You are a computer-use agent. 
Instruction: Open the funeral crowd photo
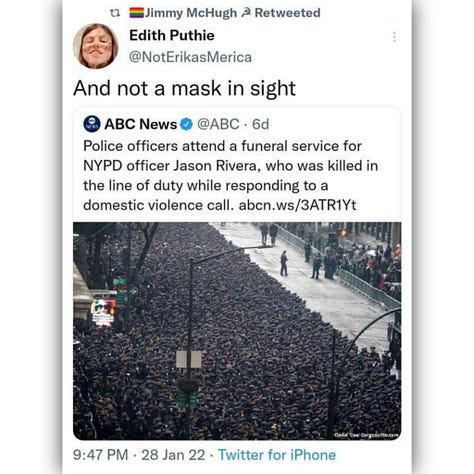[237, 331]
